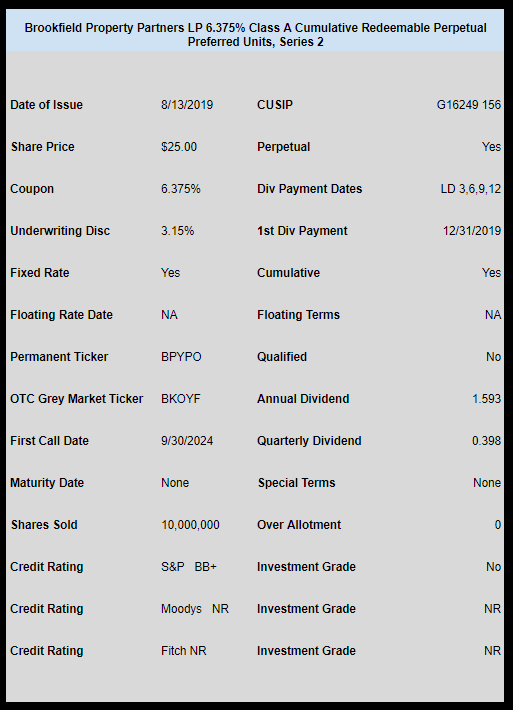Click the CUSIP value G16249 156
Viewport: 513px width, 710px height.
click(469, 105)
